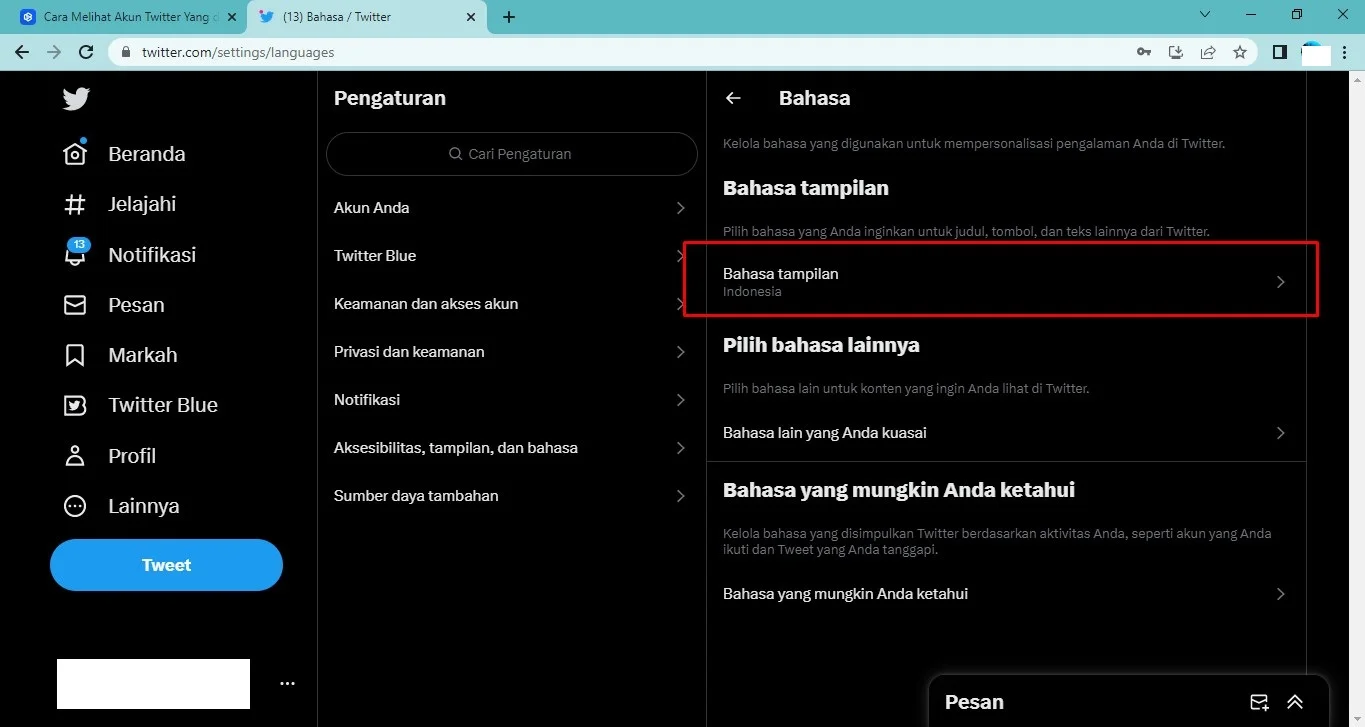Open password key icon in address bar

[1144, 52]
